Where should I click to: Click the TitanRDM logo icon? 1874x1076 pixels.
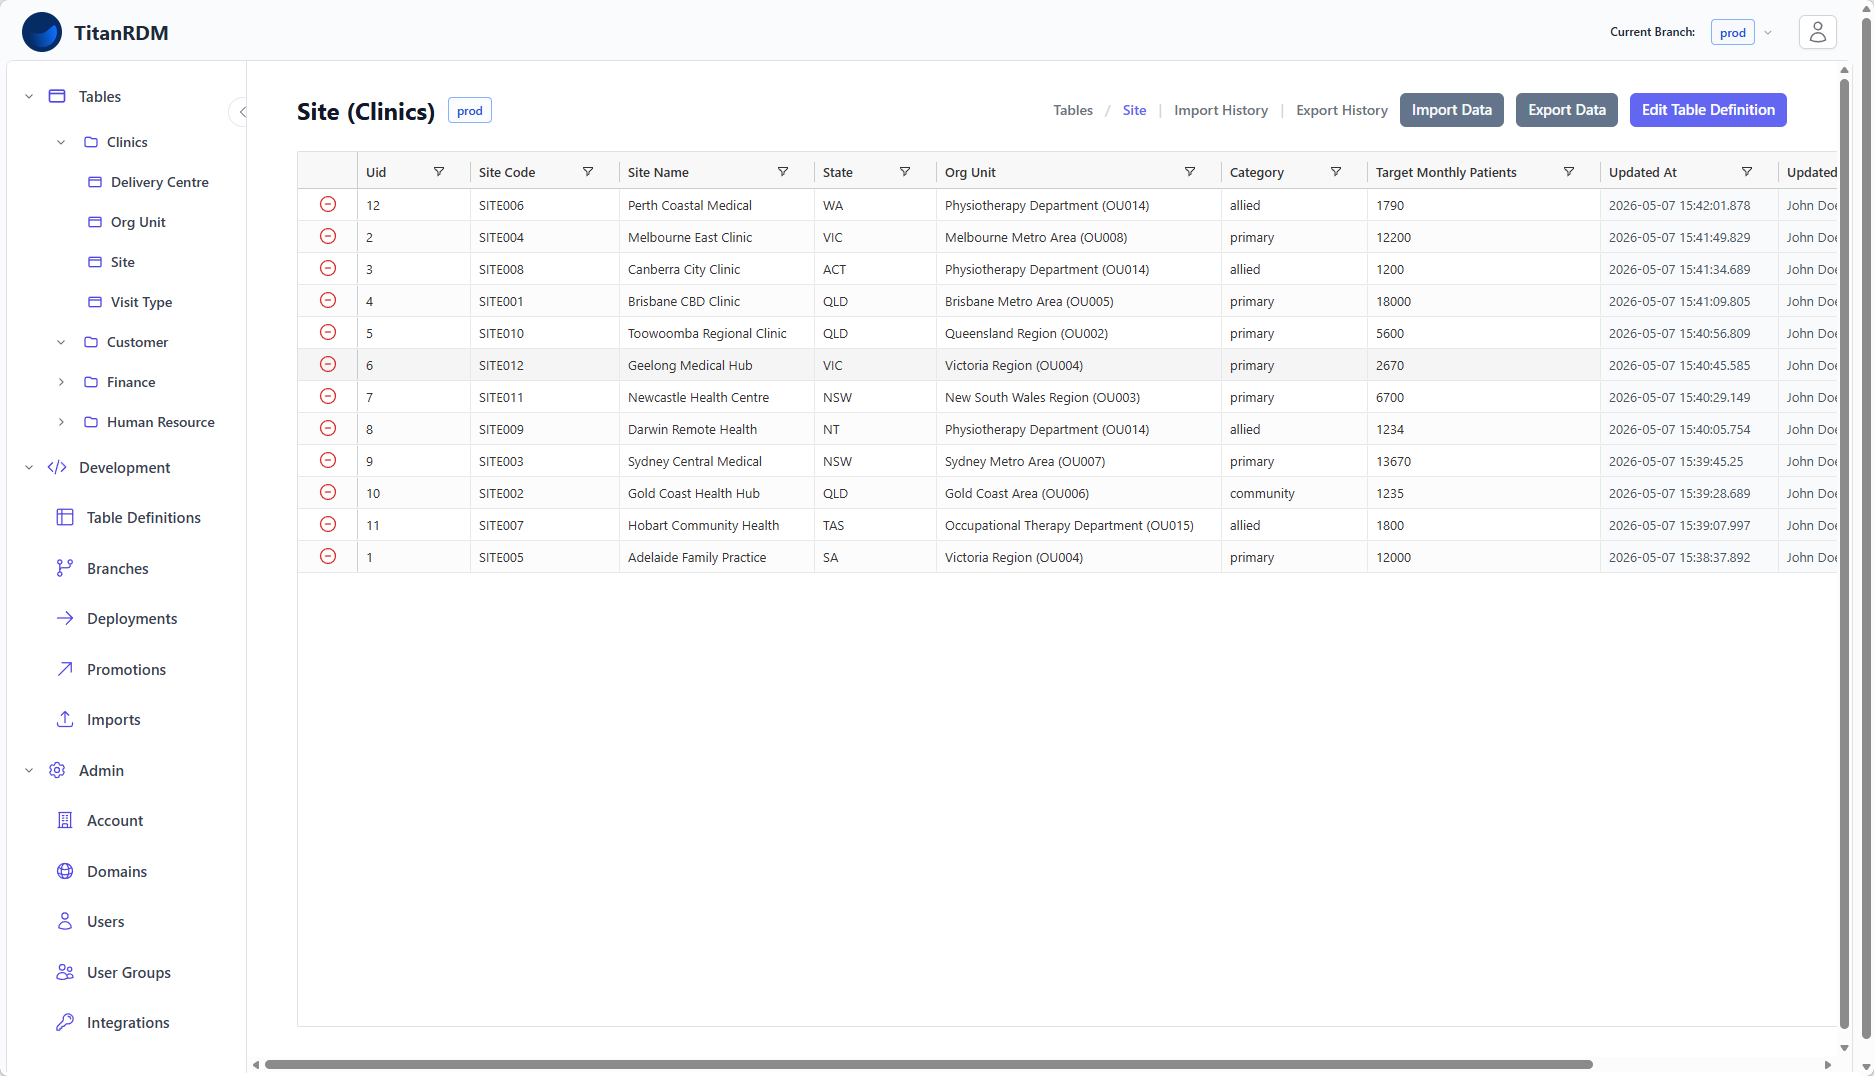coord(42,32)
